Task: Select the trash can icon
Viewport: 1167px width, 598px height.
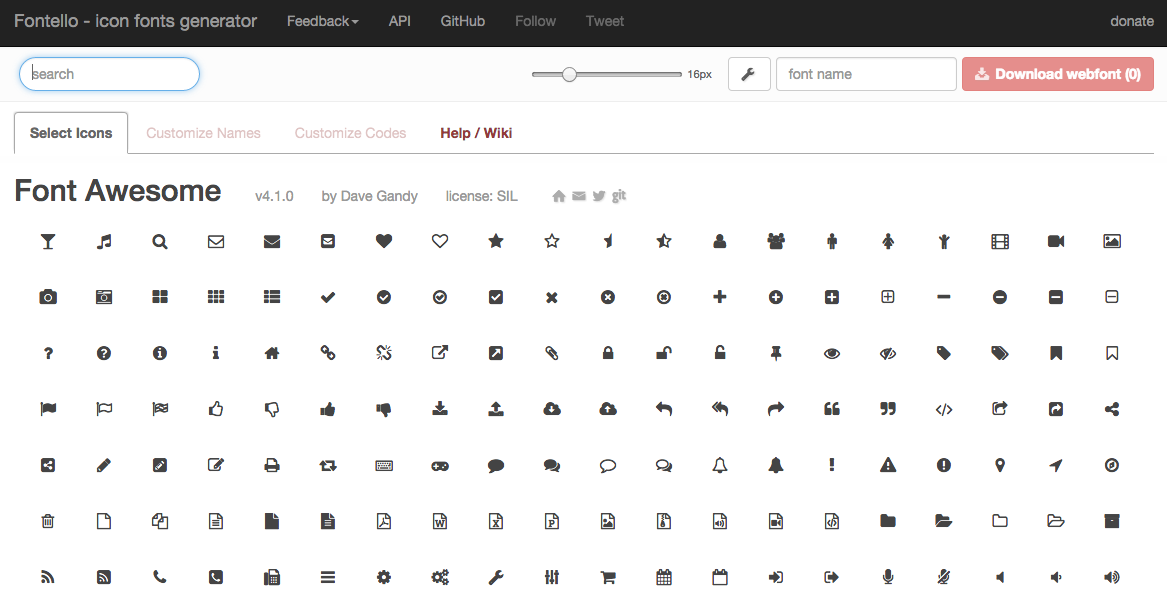Action: pos(48,520)
